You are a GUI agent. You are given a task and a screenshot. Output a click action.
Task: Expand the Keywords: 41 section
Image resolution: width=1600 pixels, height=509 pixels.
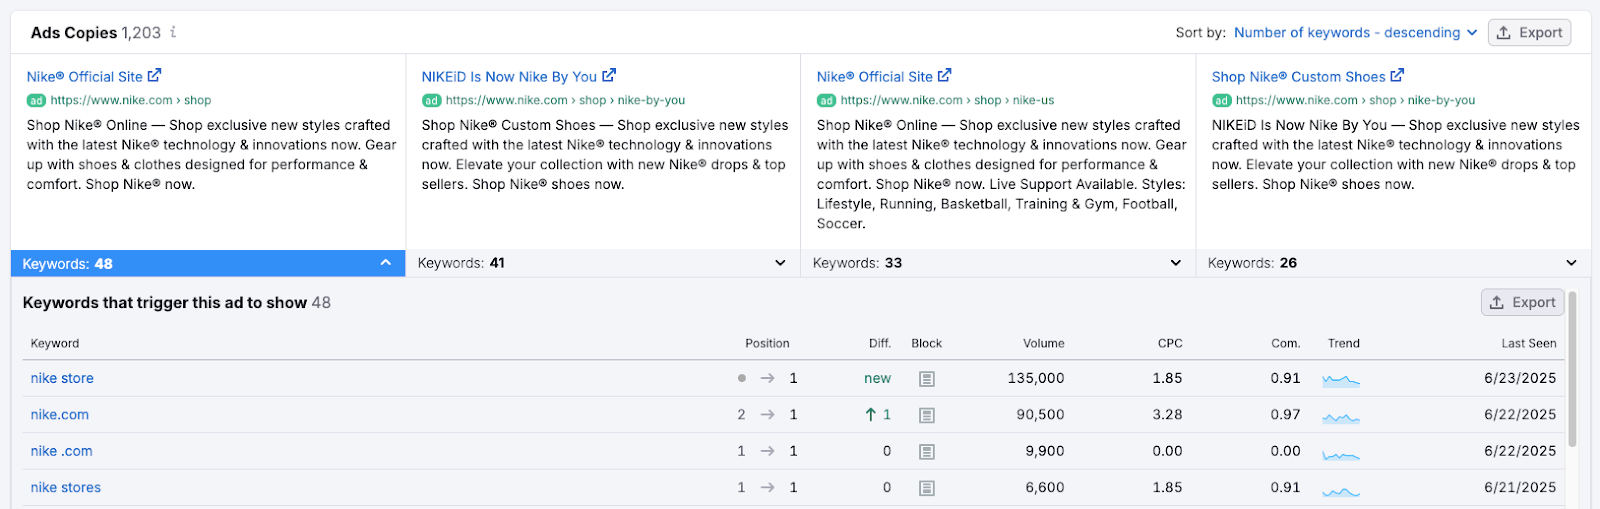780,263
